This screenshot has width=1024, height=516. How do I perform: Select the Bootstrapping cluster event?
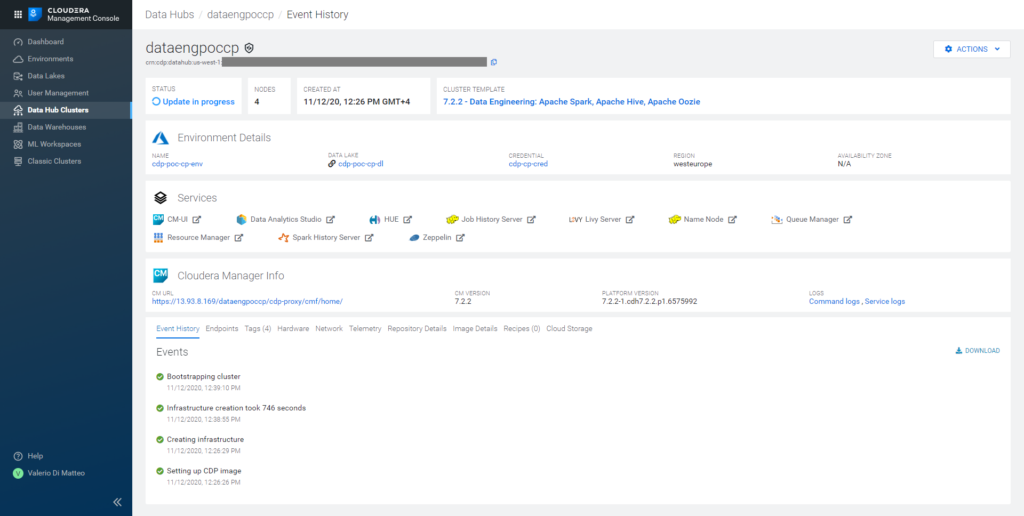point(203,376)
